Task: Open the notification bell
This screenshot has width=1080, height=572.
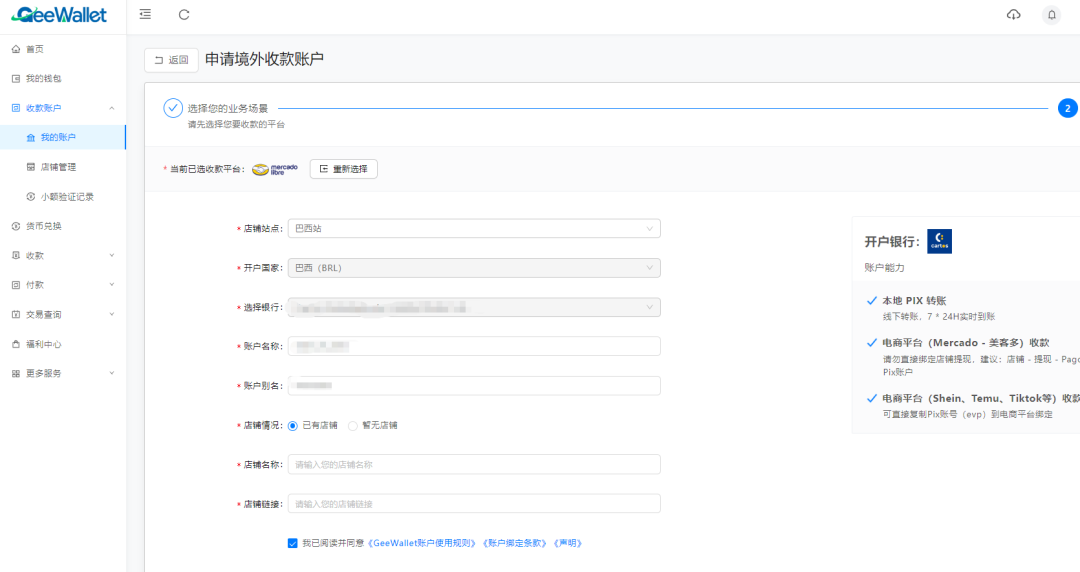Action: (1051, 14)
